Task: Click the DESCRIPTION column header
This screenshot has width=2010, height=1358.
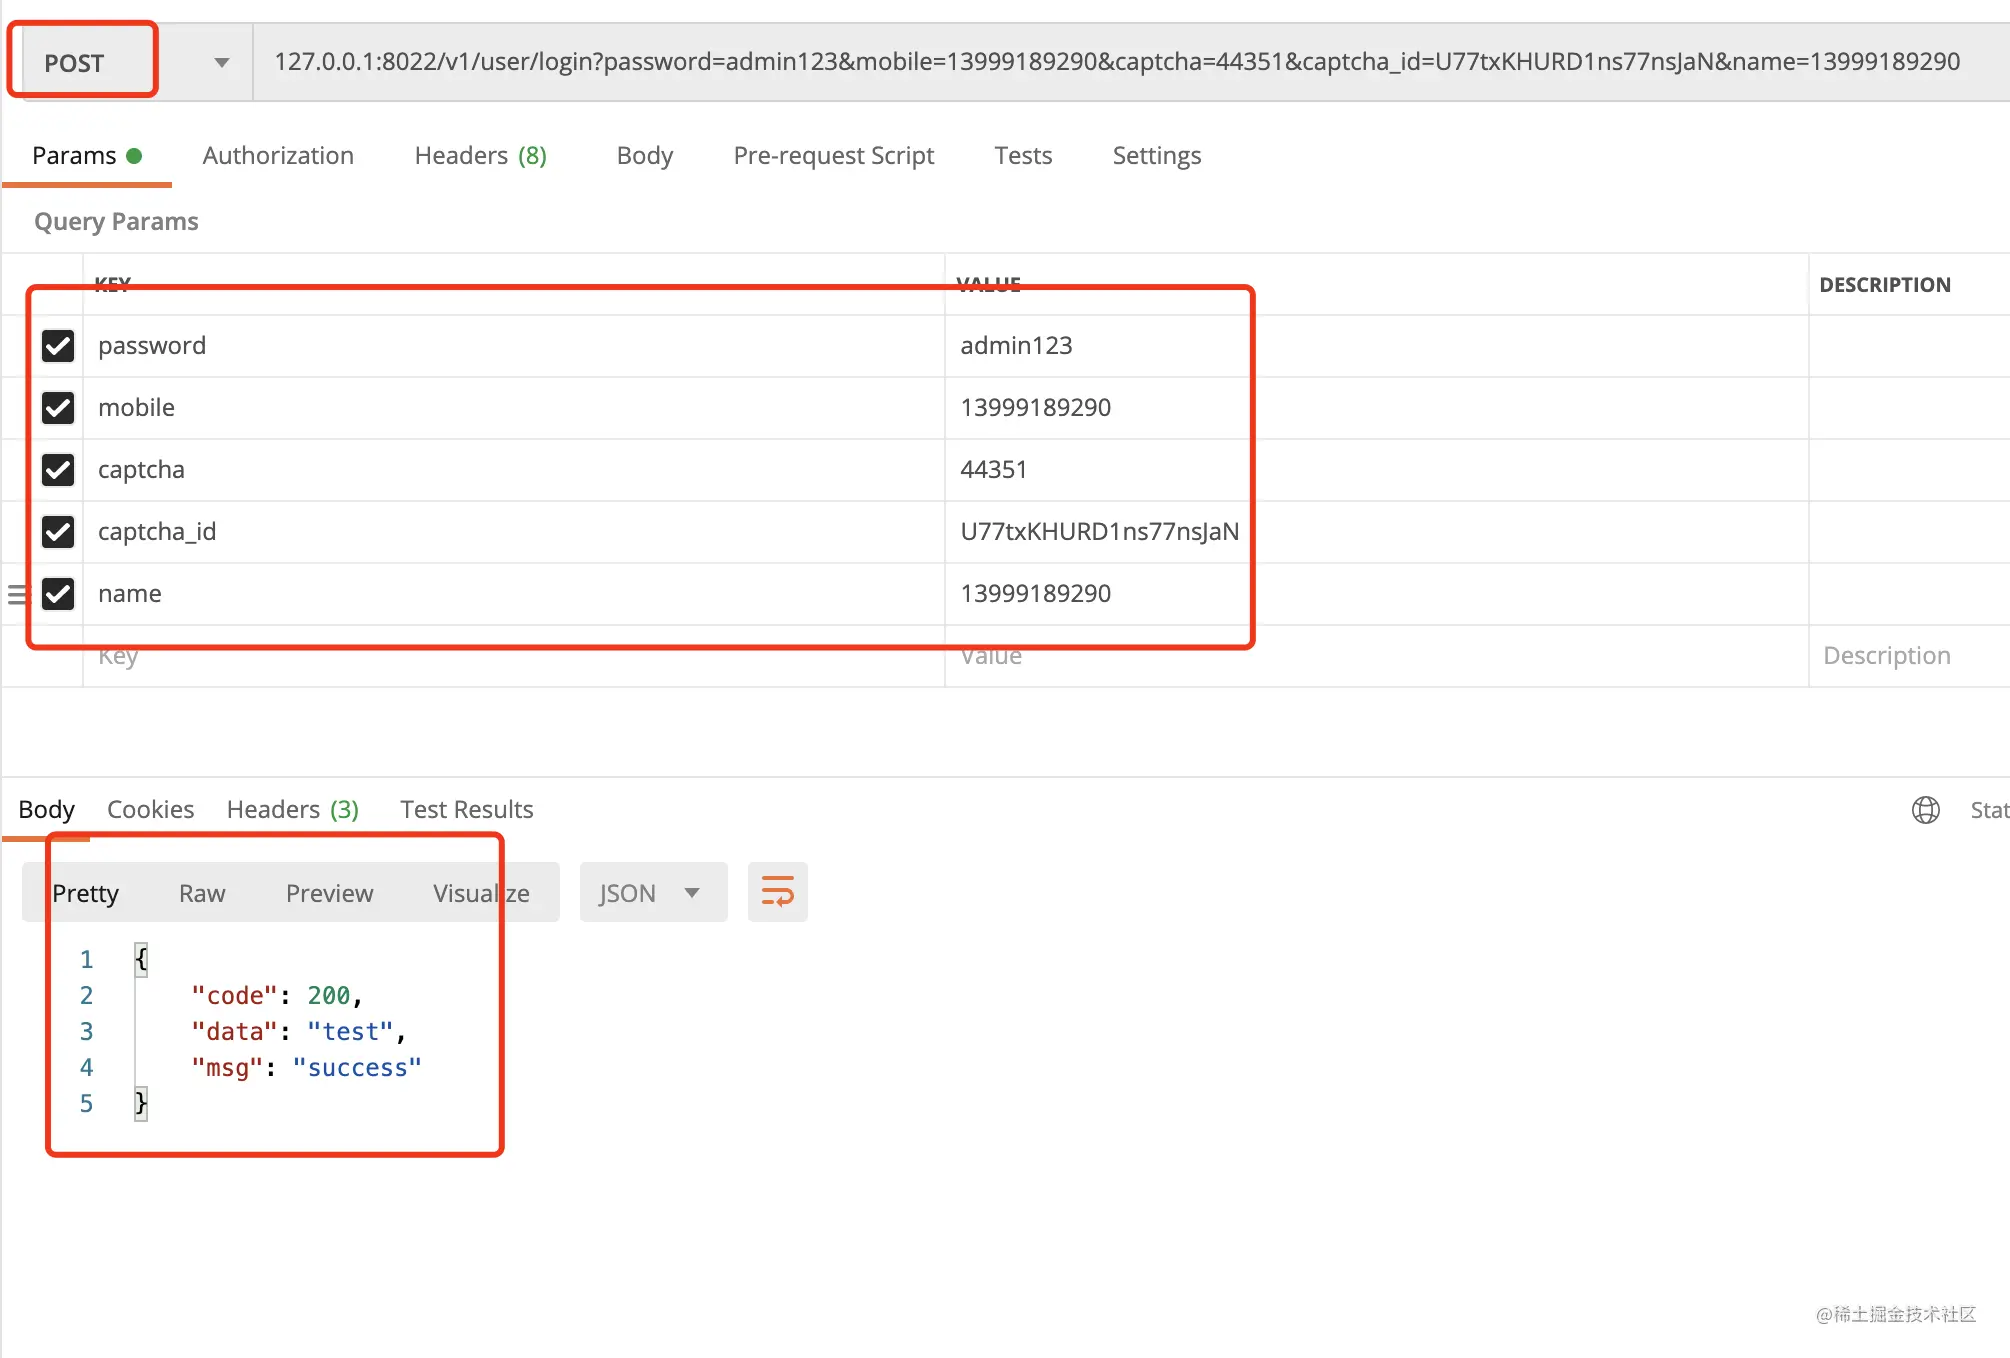Action: pos(1884,285)
